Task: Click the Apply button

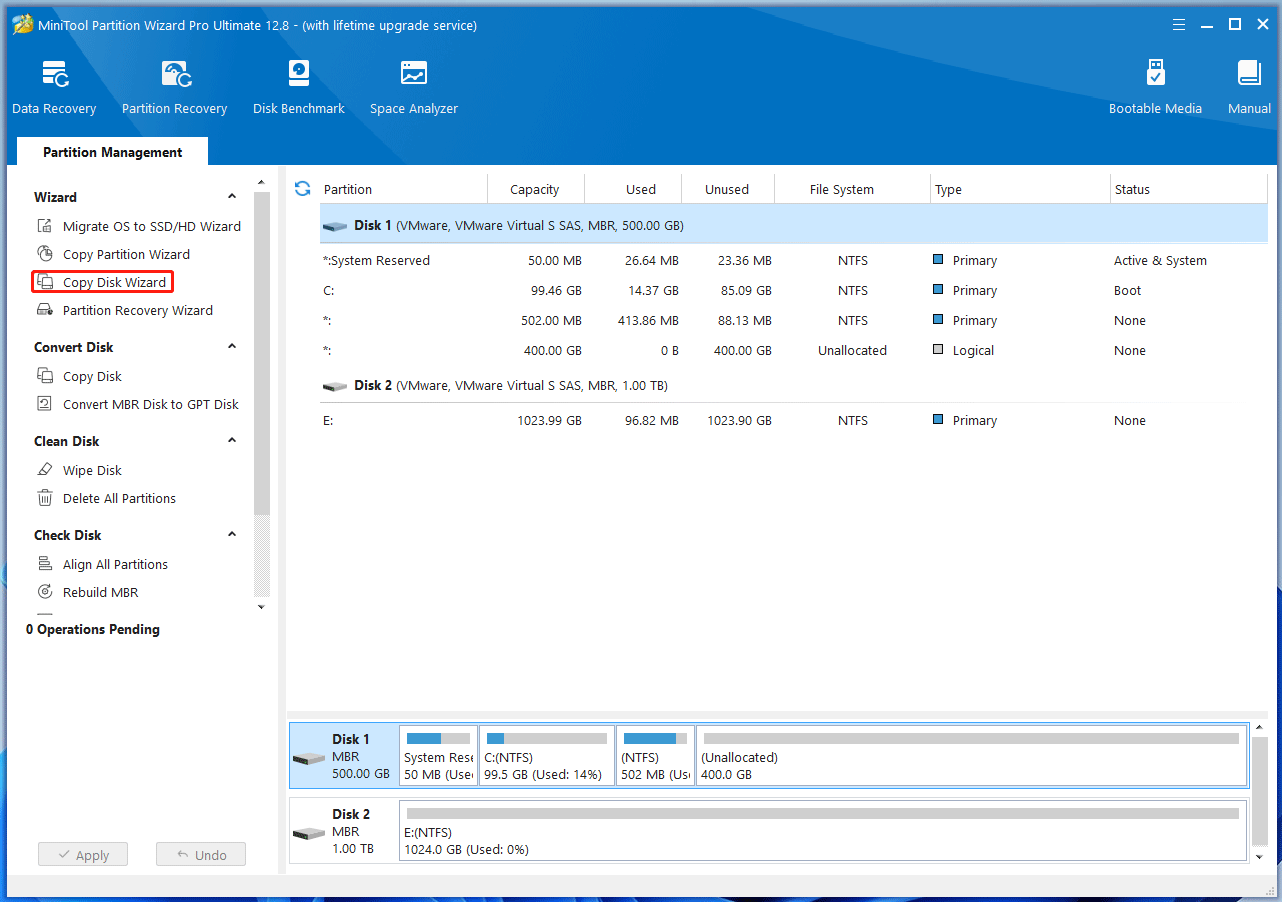Action: tap(83, 855)
